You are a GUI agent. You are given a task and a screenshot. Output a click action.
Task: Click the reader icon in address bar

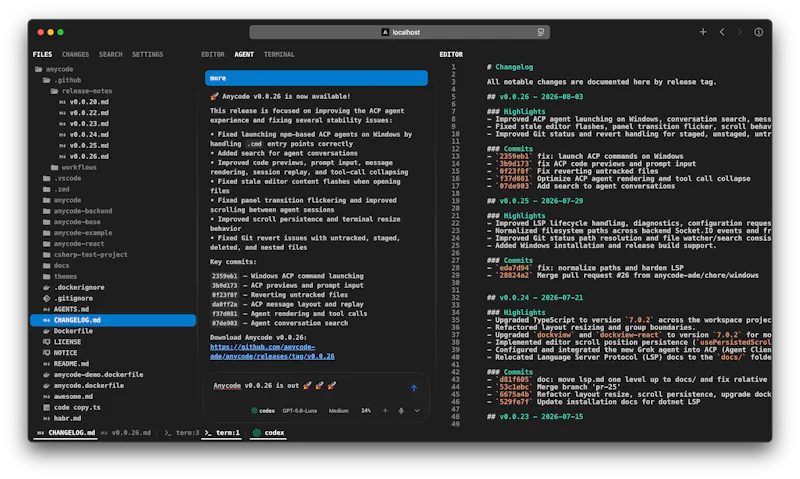coord(540,32)
